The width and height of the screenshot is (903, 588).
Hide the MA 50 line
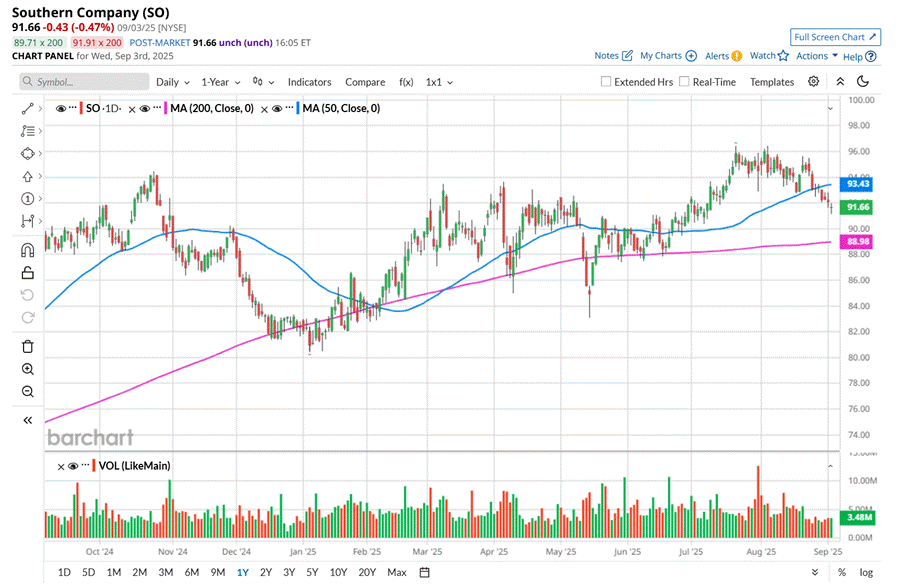tap(277, 108)
